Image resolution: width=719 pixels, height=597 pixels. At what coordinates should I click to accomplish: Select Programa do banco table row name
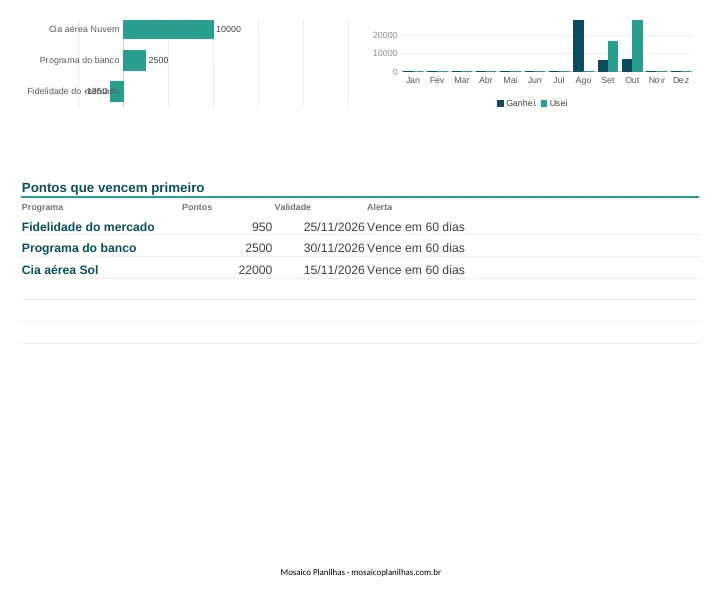(x=79, y=248)
